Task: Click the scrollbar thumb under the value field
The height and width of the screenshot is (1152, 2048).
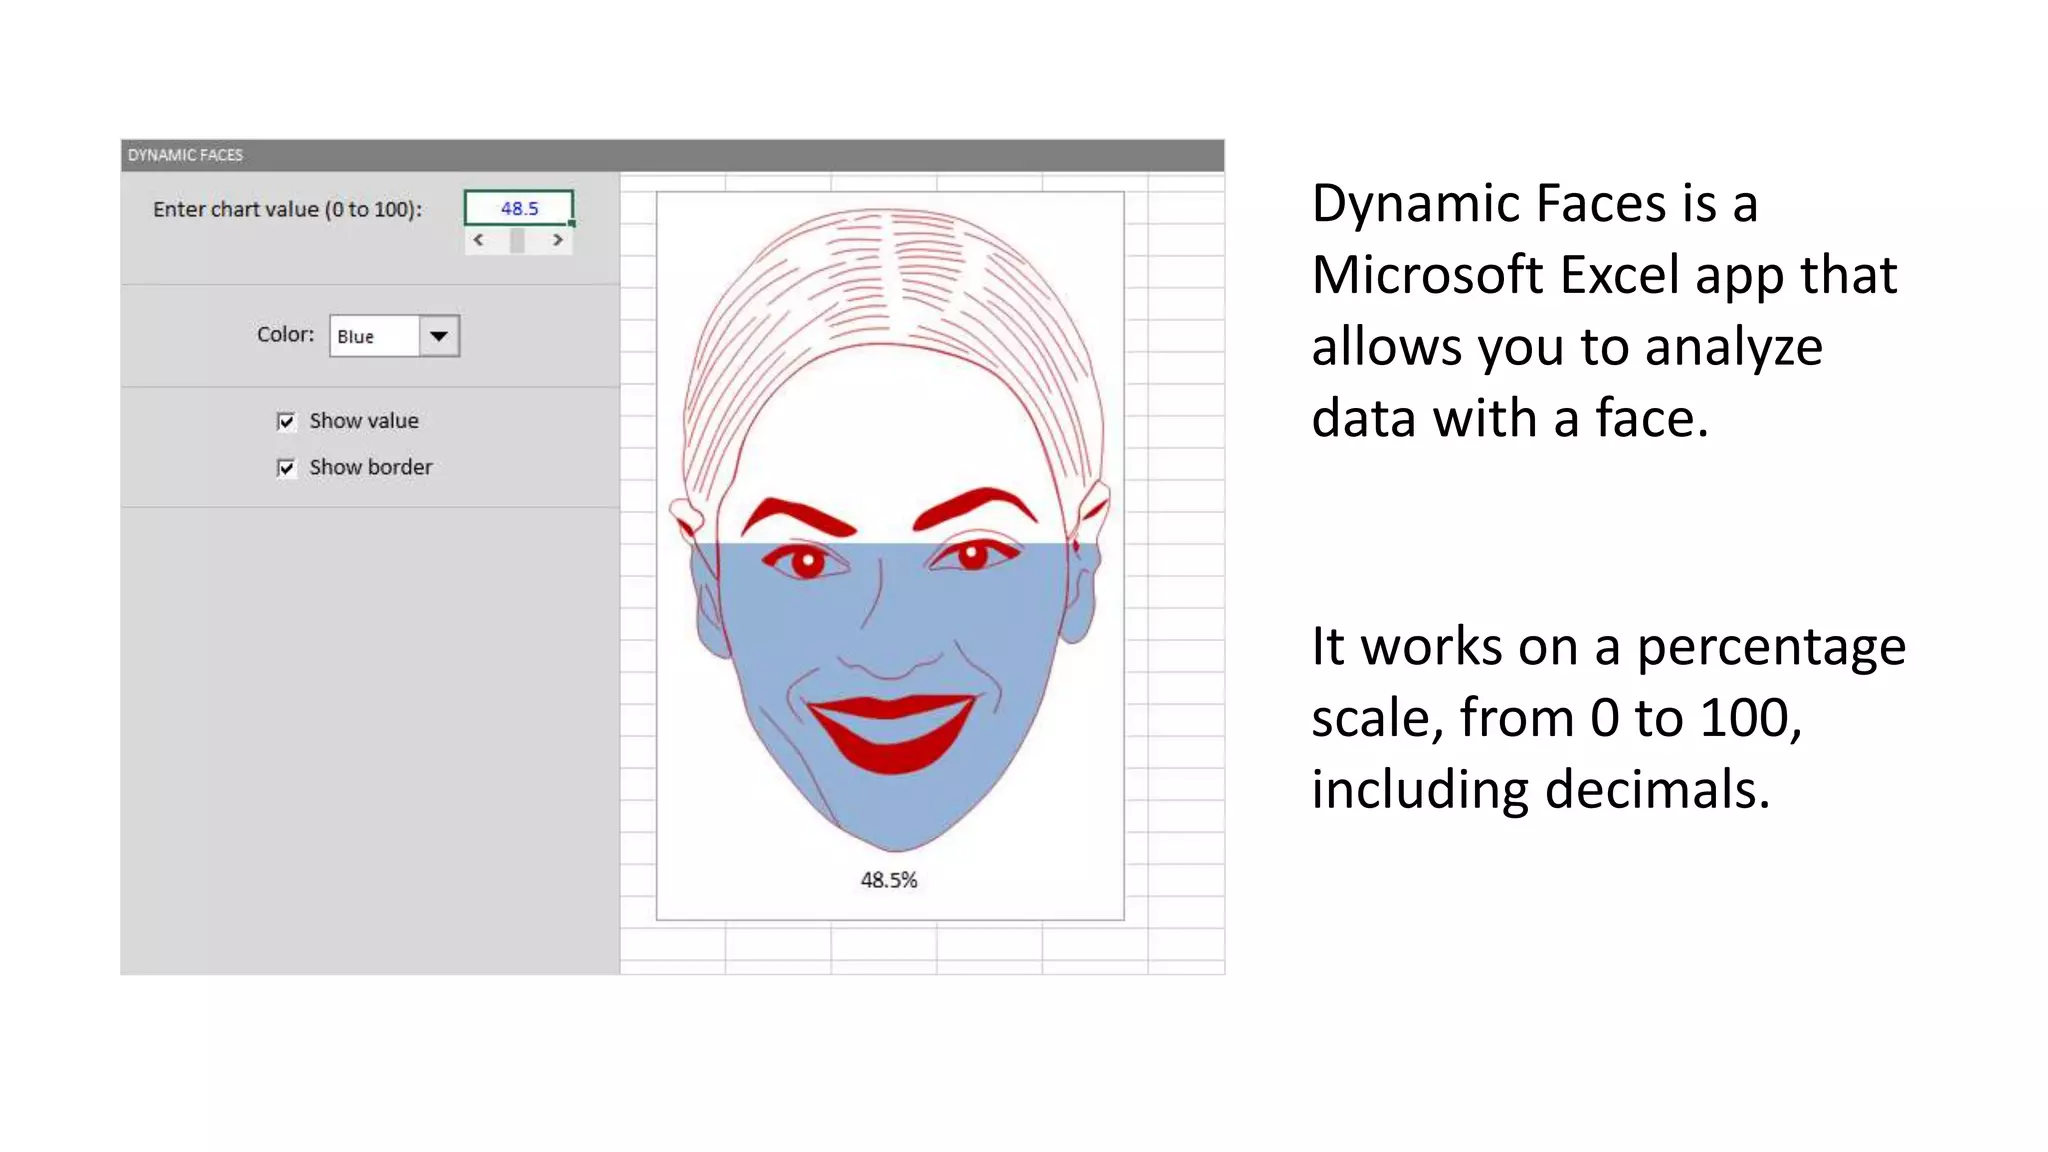Action: tap(517, 240)
